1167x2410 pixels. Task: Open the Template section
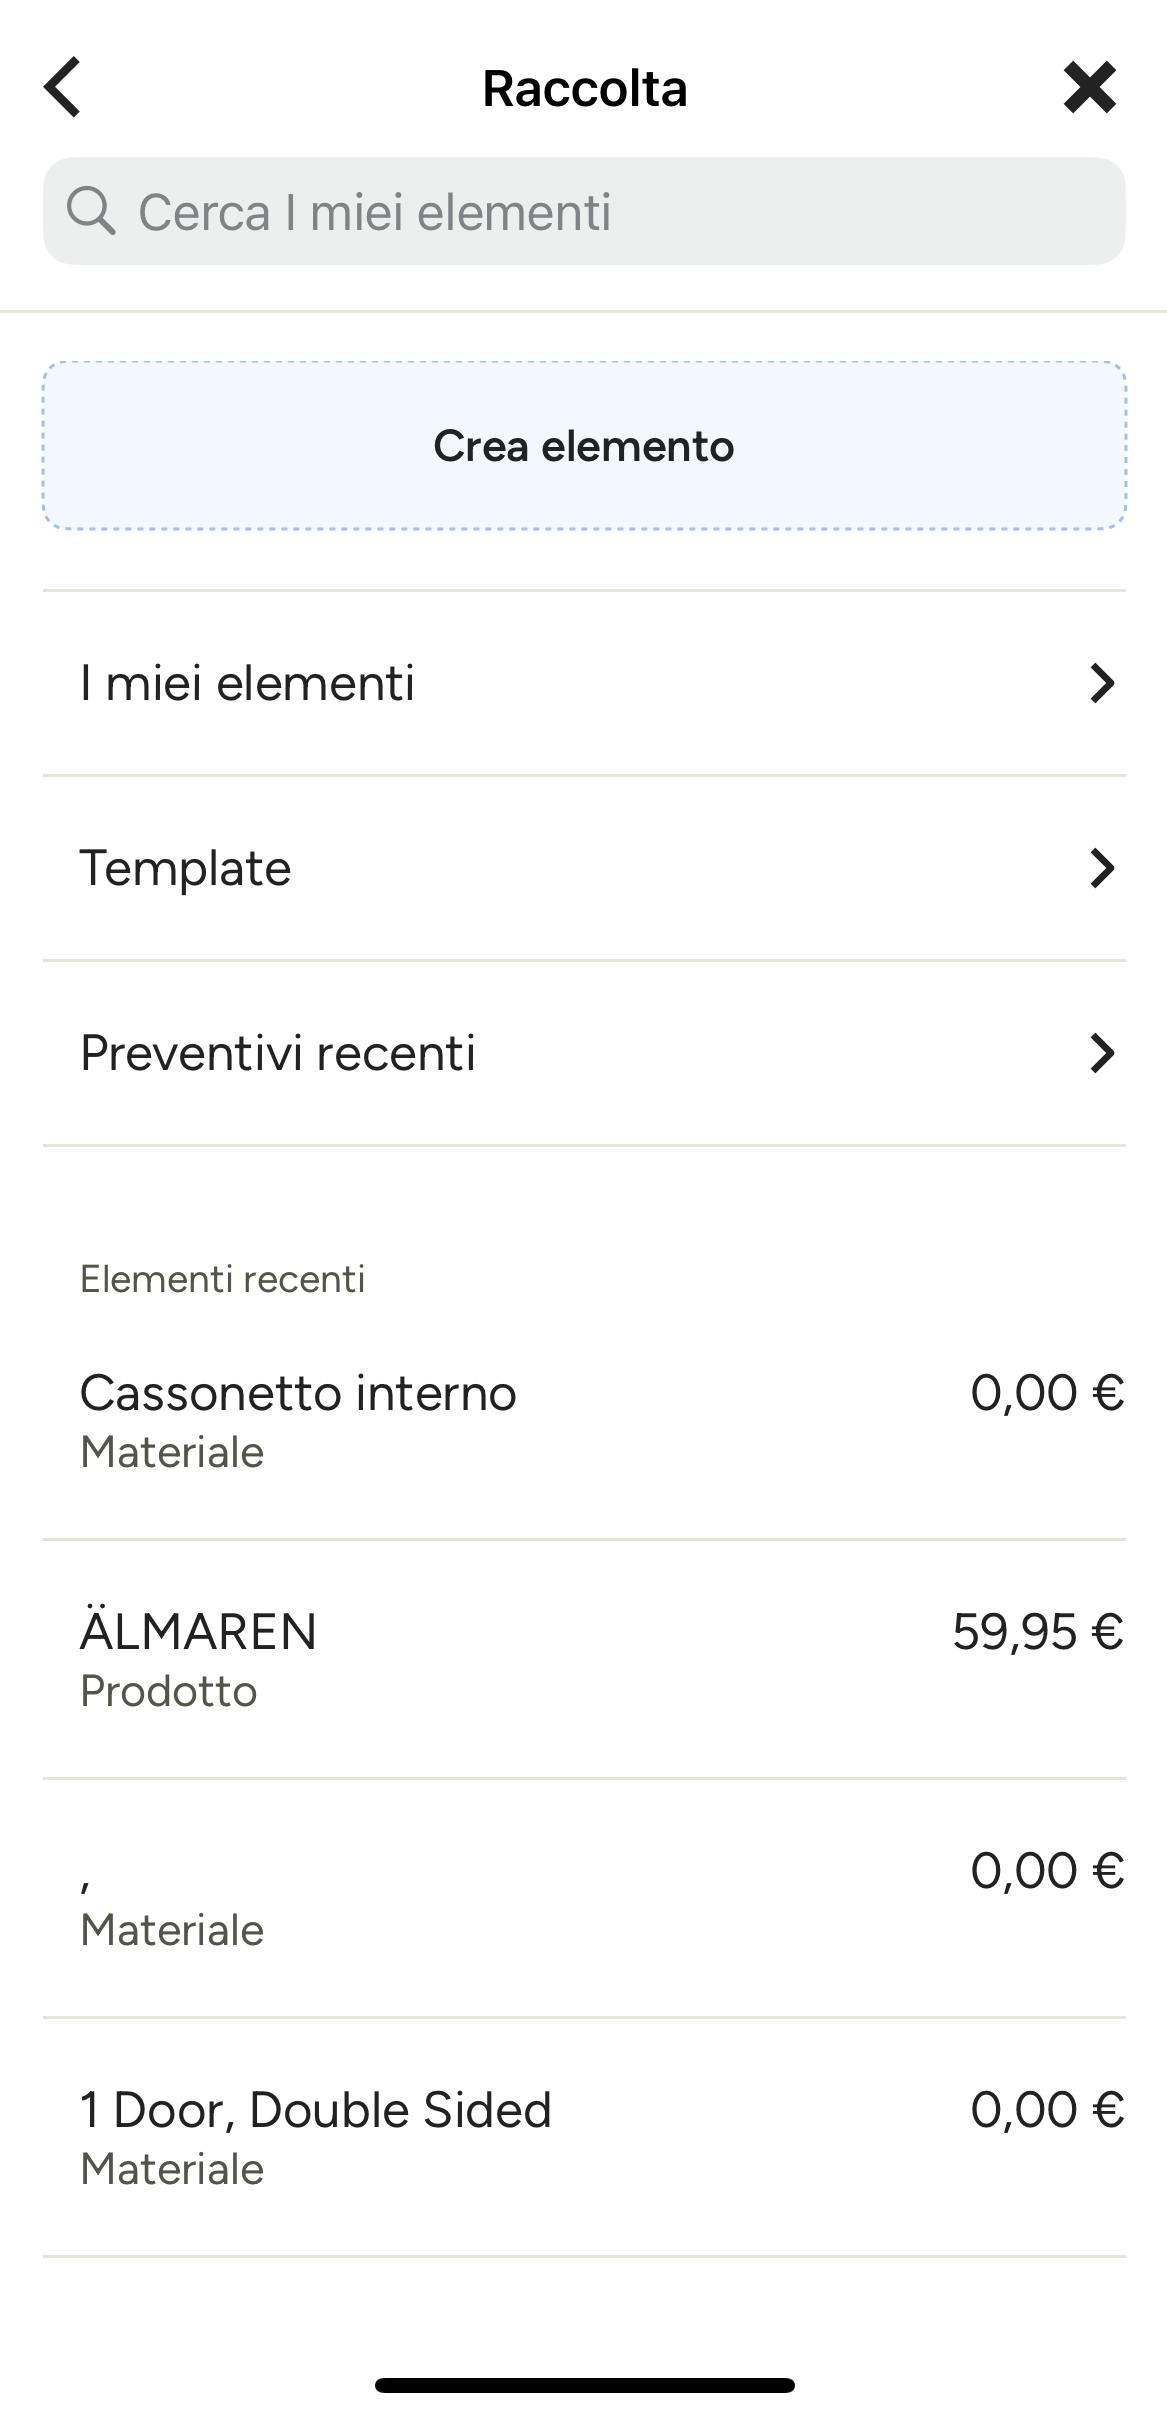(584, 868)
